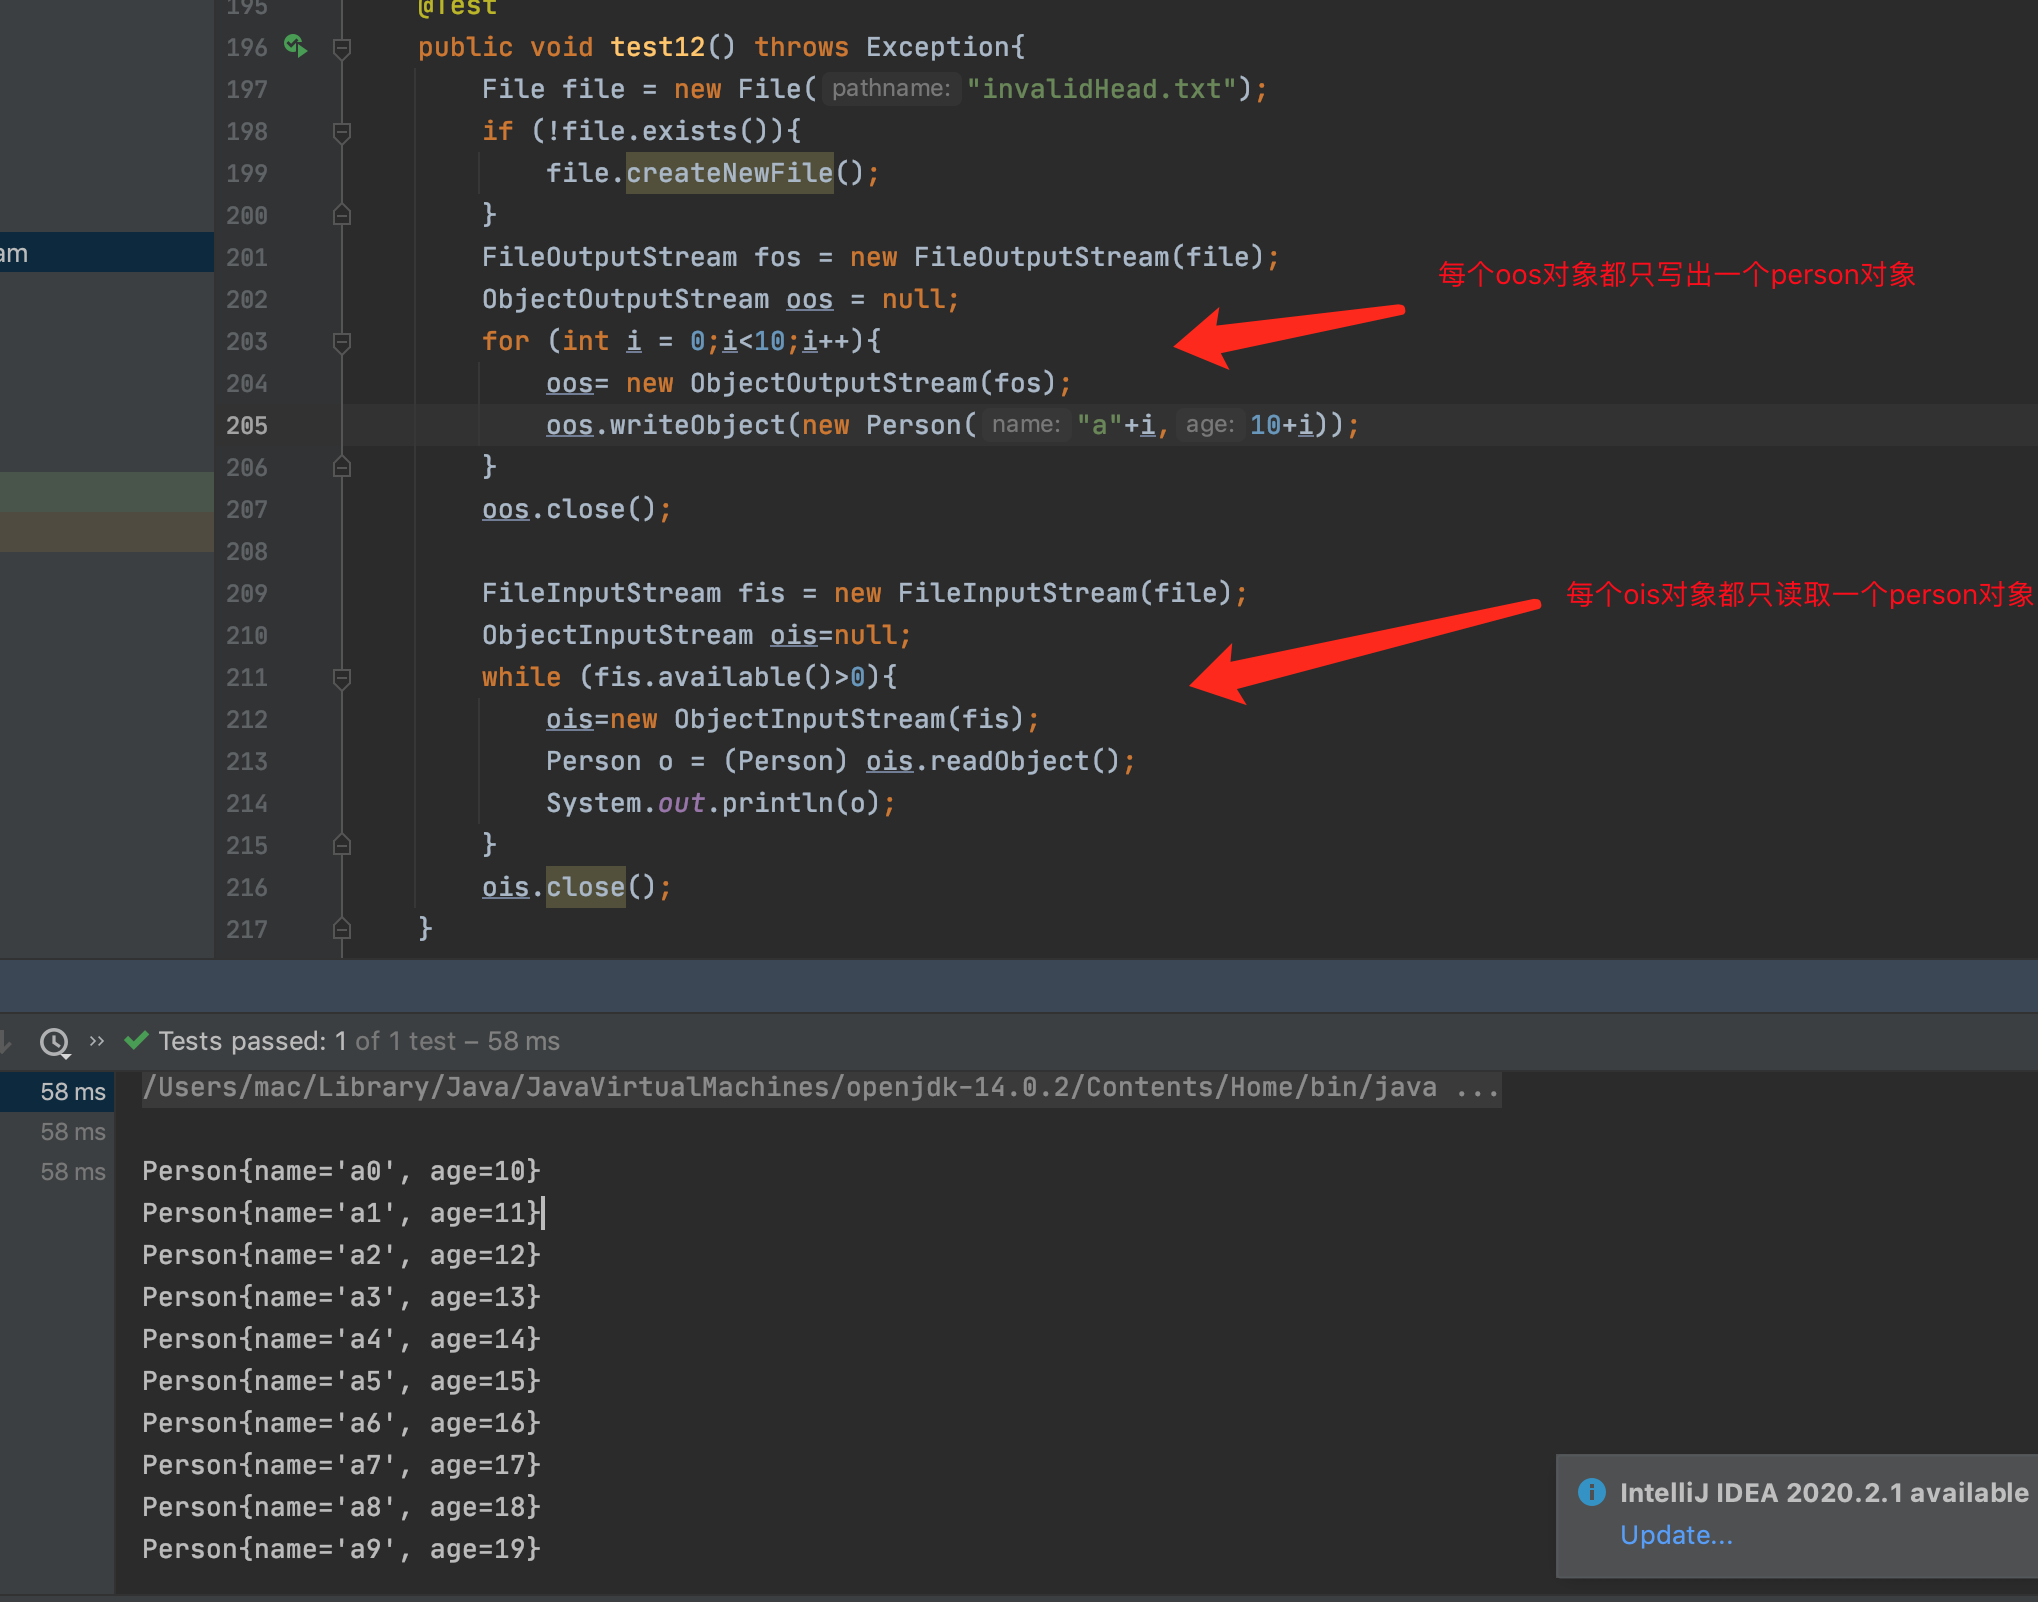Click the Person{name='a9', age=19} output line
Screen dimensions: 2038x1602
click(x=341, y=1549)
